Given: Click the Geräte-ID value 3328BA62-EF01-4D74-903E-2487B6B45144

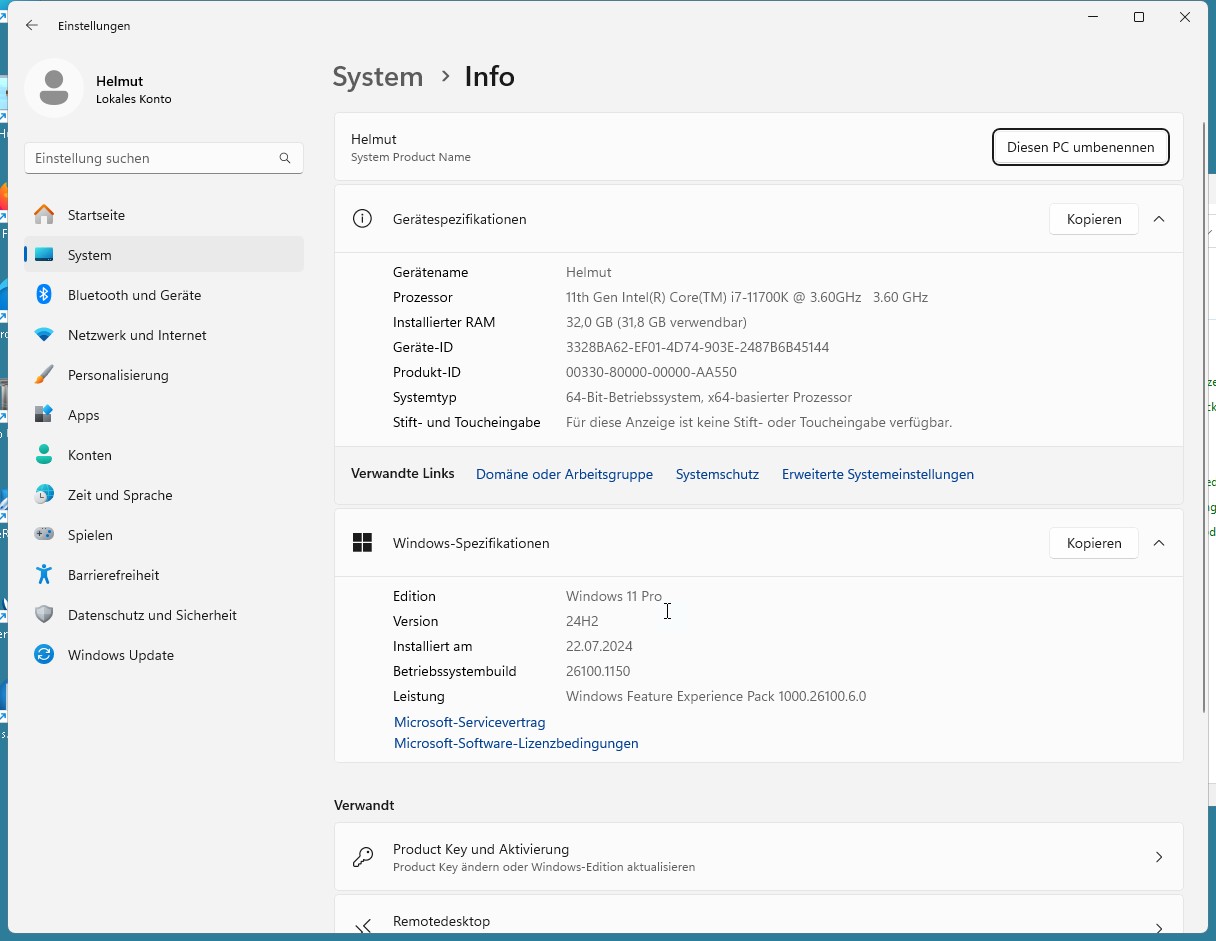Looking at the screenshot, I should [x=697, y=347].
